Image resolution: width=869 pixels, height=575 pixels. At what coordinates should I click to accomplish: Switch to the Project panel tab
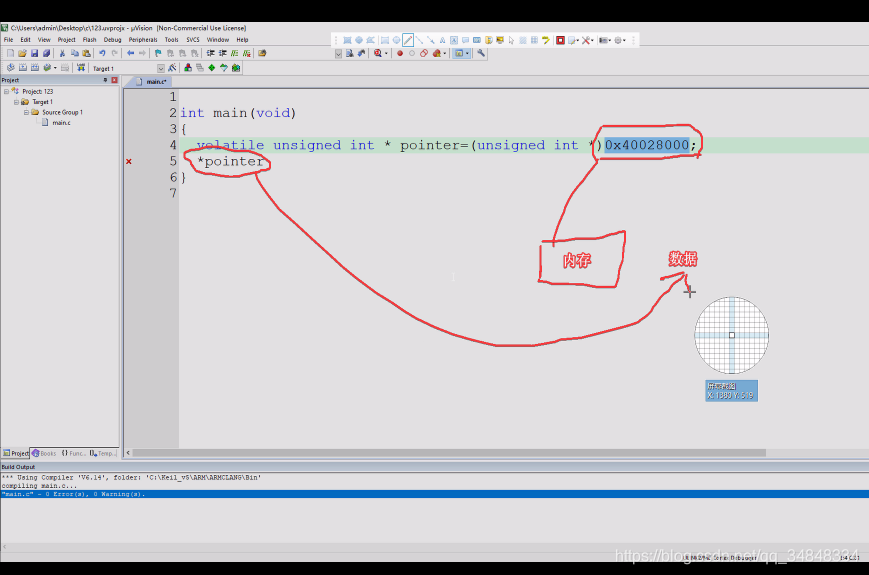click(16, 453)
